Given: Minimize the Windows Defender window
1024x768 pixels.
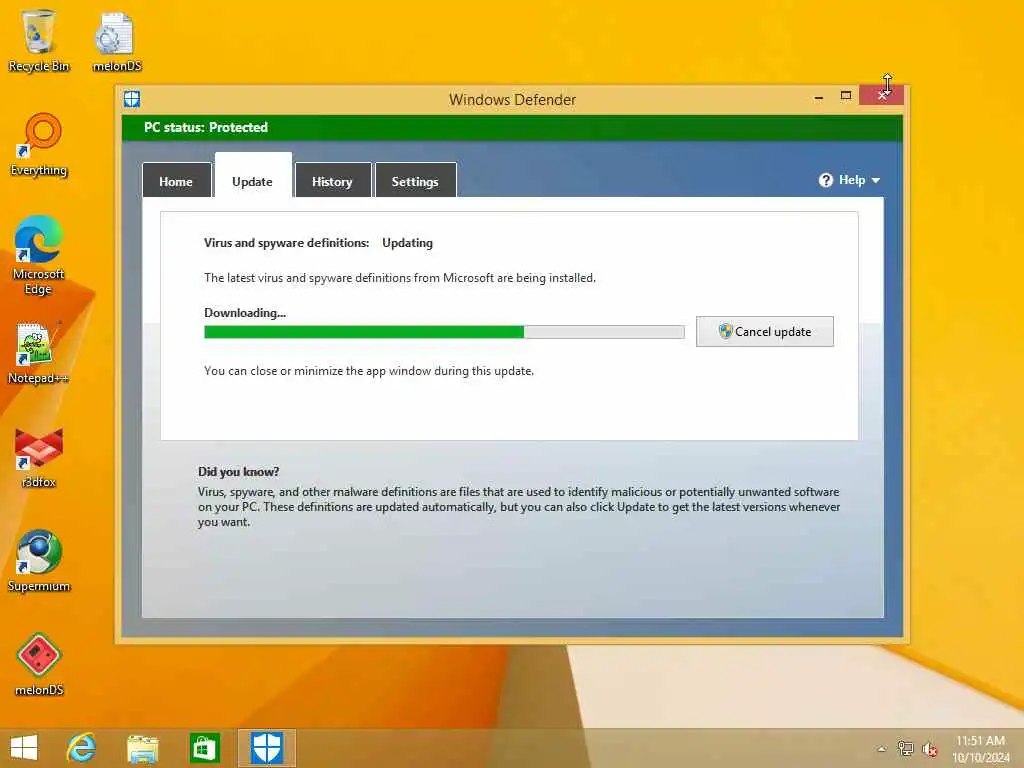Looking at the screenshot, I should (x=818, y=97).
